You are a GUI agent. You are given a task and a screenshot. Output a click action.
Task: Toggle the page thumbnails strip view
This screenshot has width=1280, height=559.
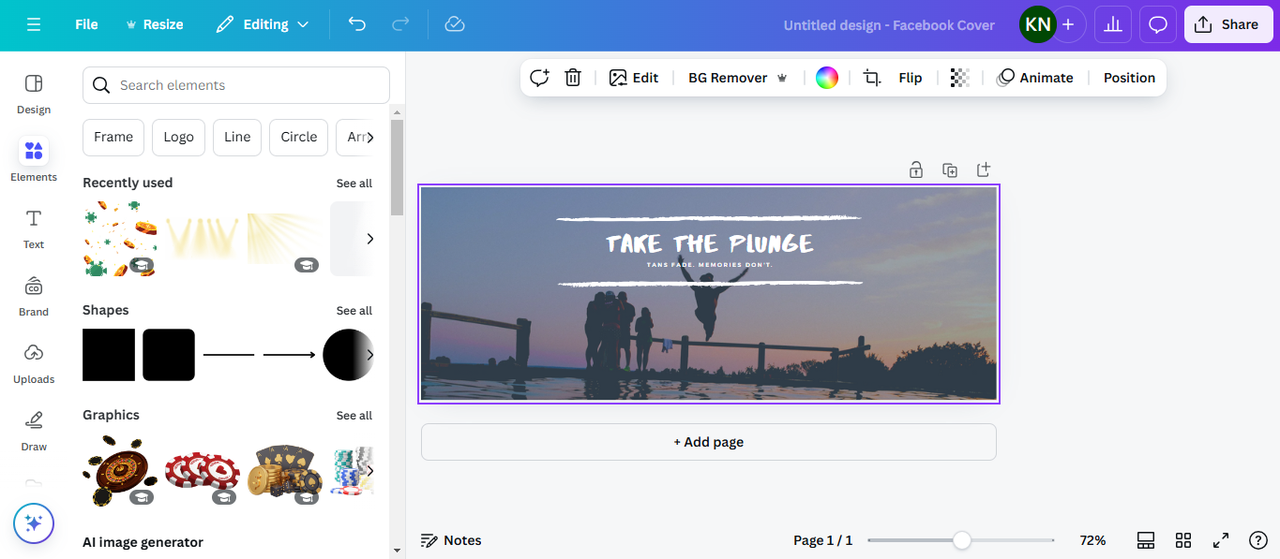[x=1147, y=540]
